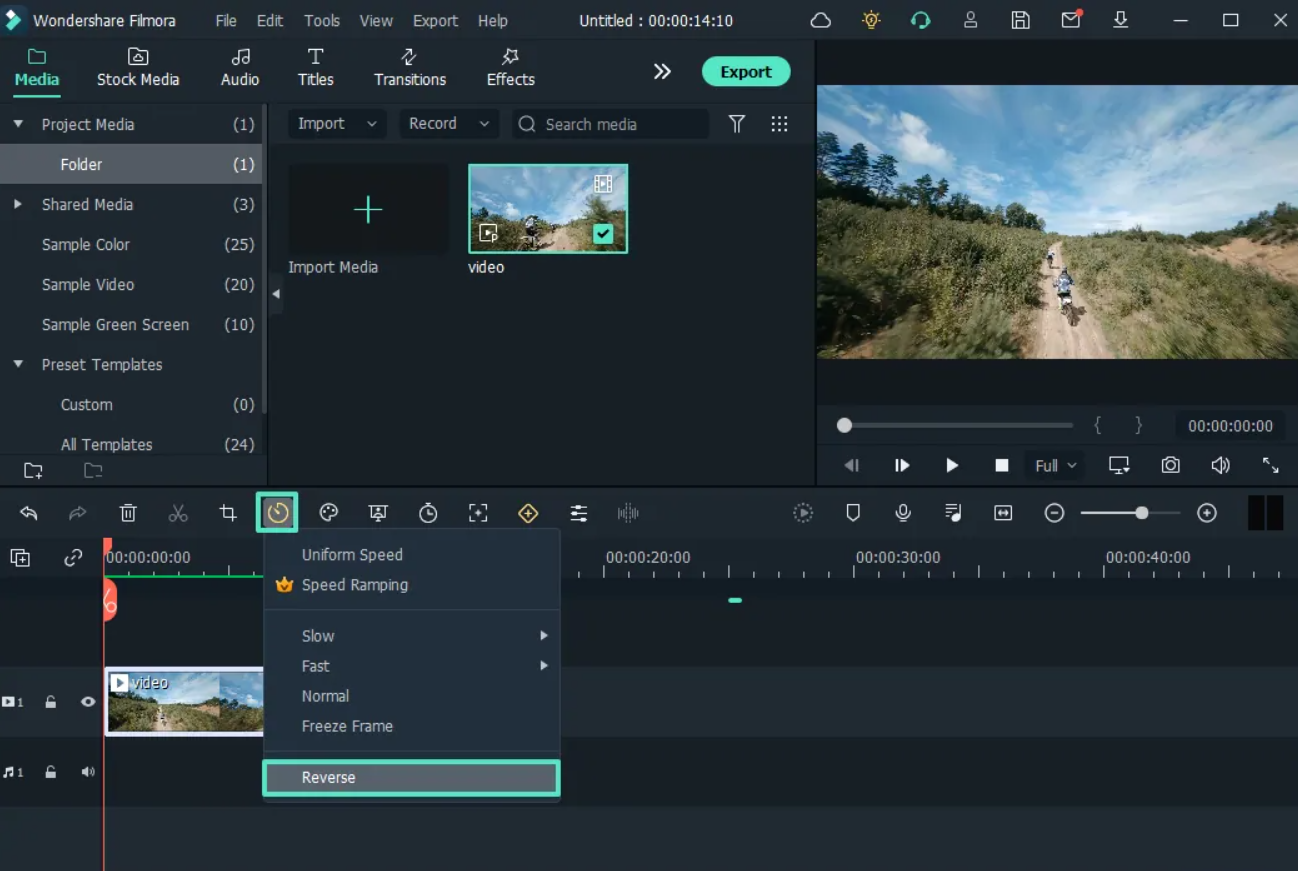The image size is (1298, 871).
Task: Mute audio track 1 speaker icon
Action: click(88, 772)
